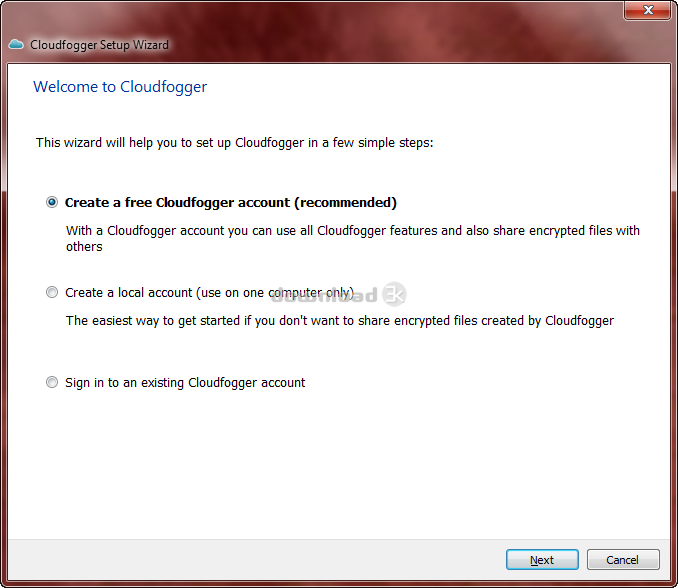Click the Cloudfogger cloud icon in title bar

pos(16,45)
